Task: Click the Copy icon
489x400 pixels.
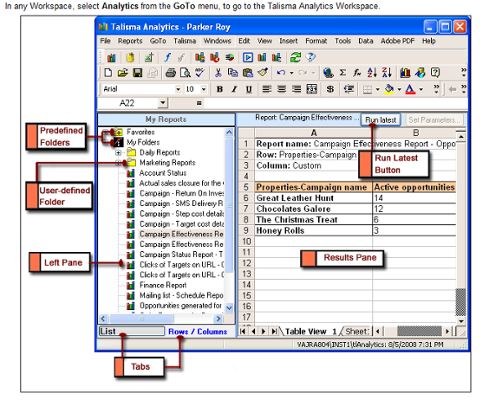Action: (x=232, y=73)
